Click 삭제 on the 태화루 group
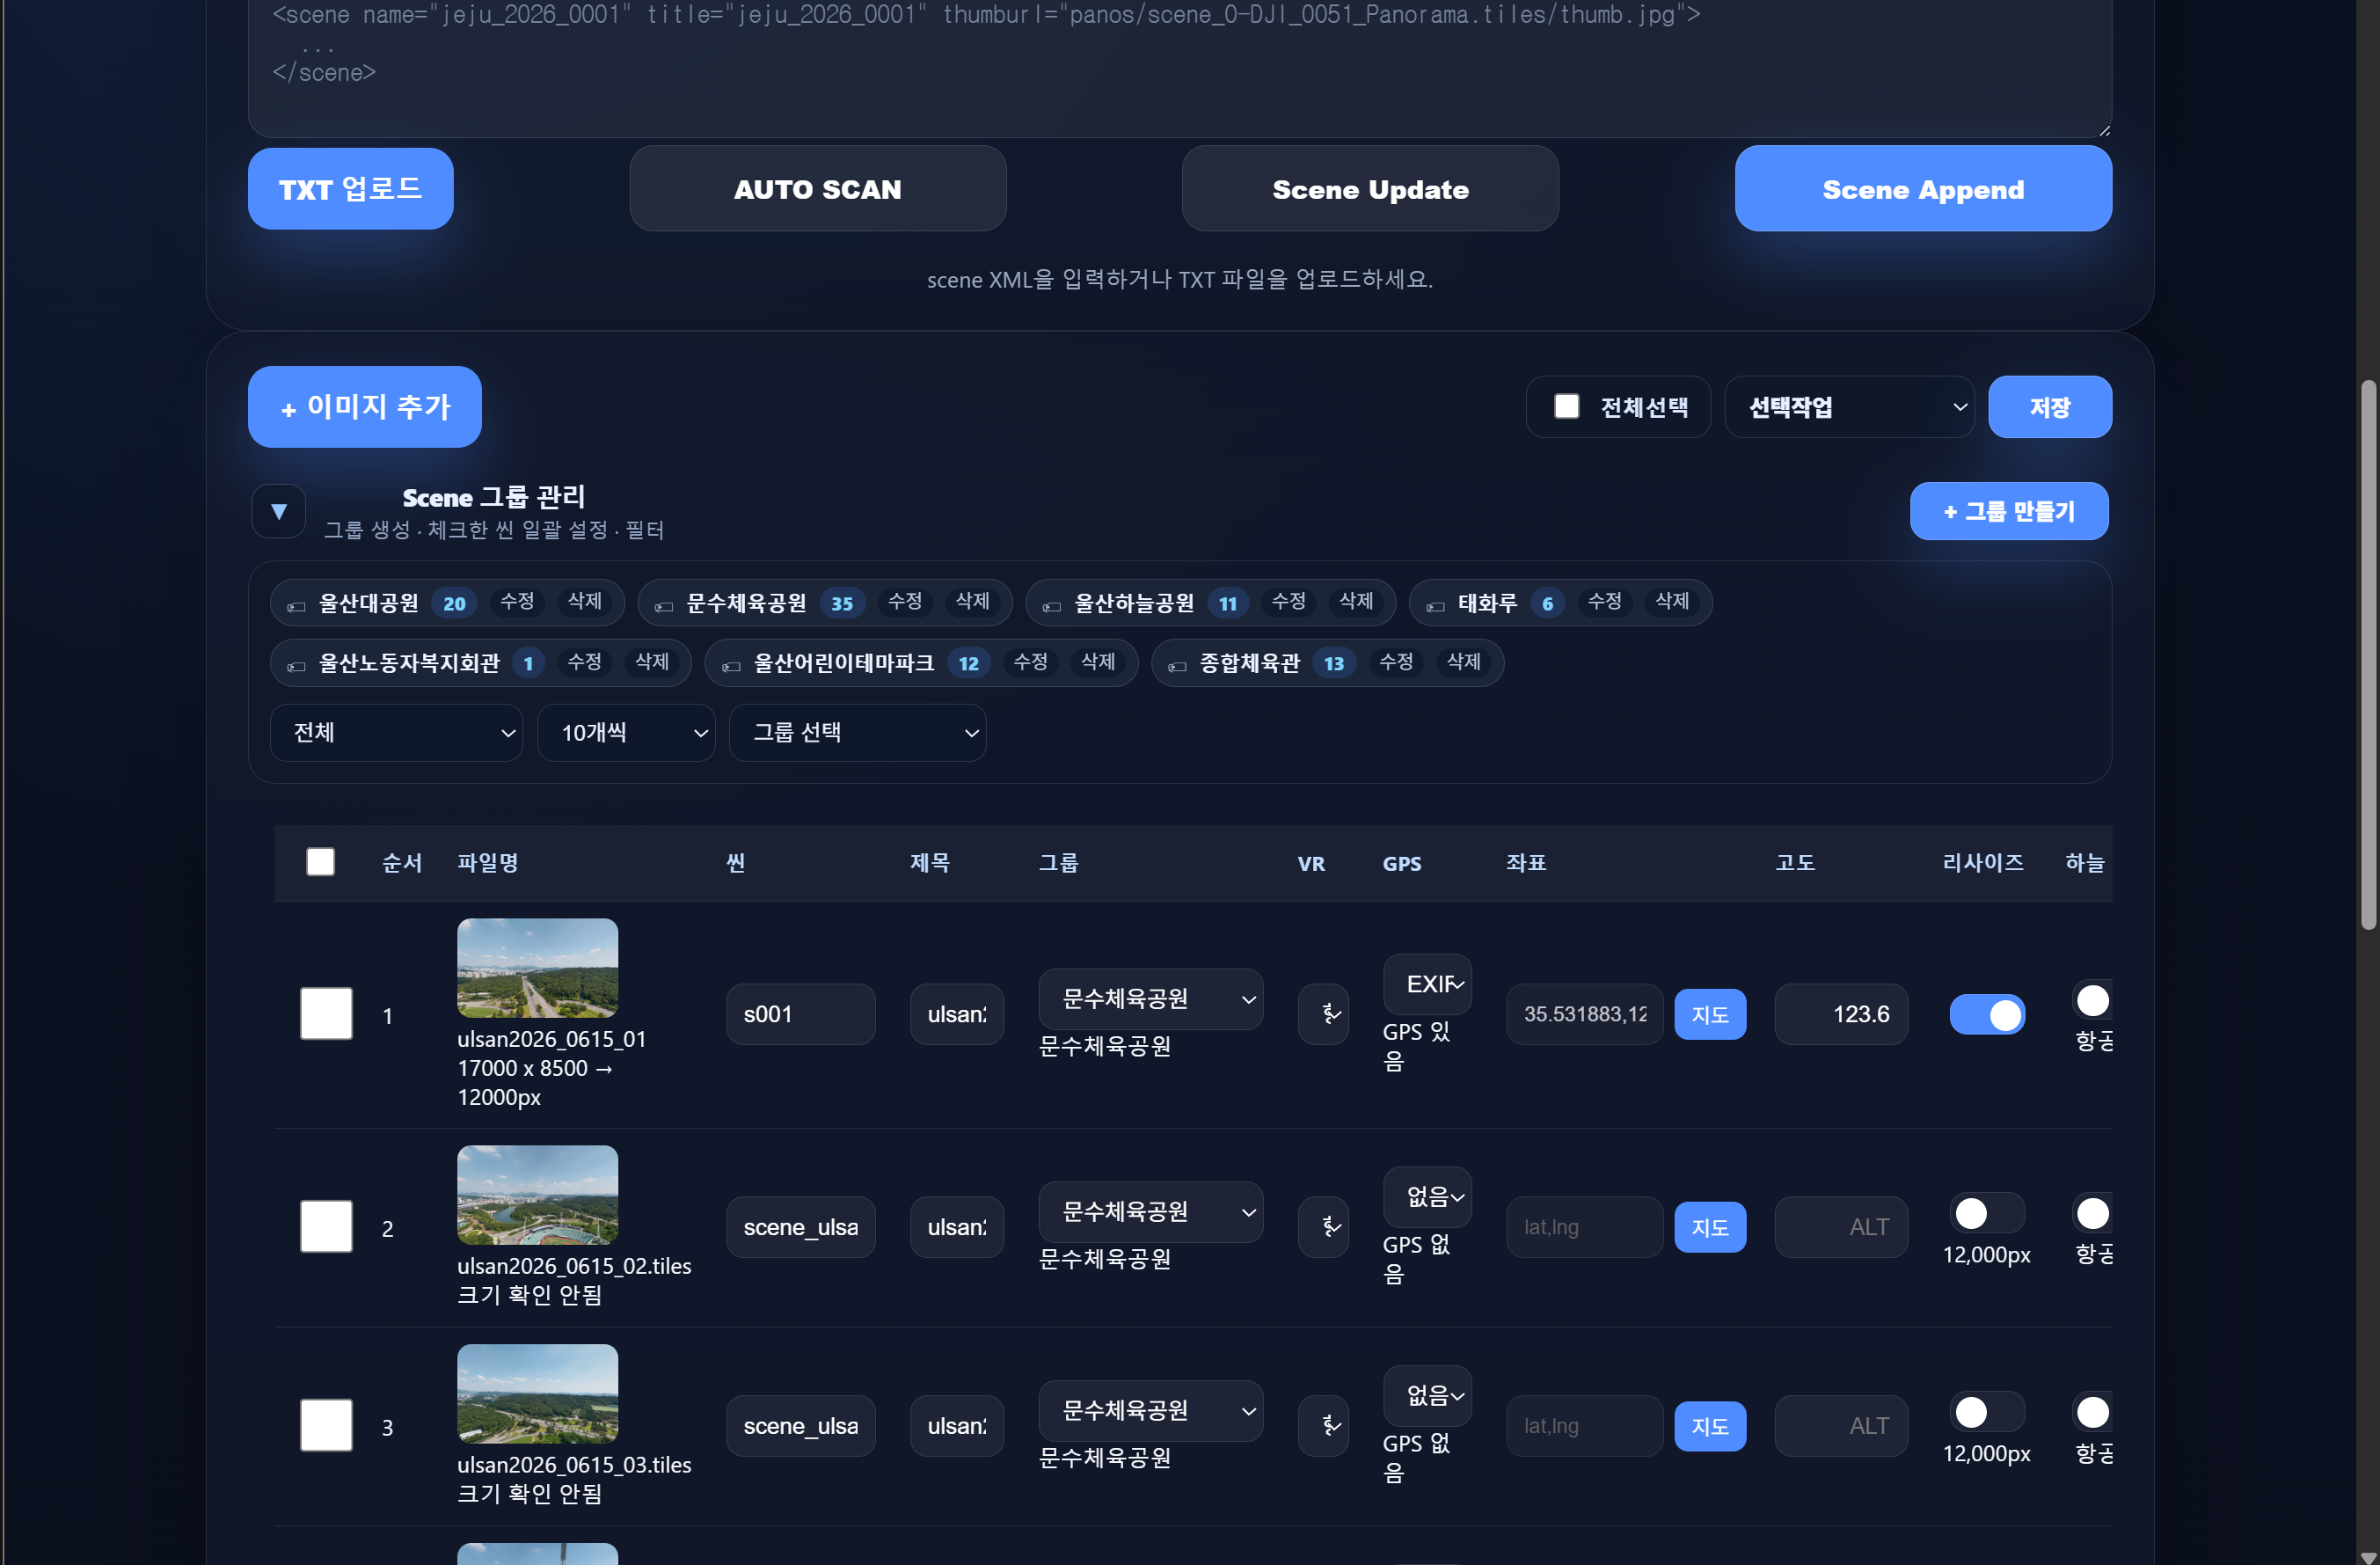2380x1565 pixels. [x=1672, y=602]
